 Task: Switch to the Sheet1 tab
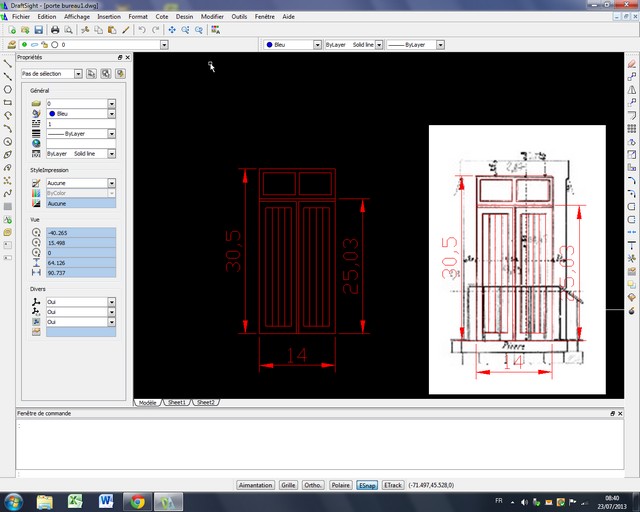click(177, 402)
